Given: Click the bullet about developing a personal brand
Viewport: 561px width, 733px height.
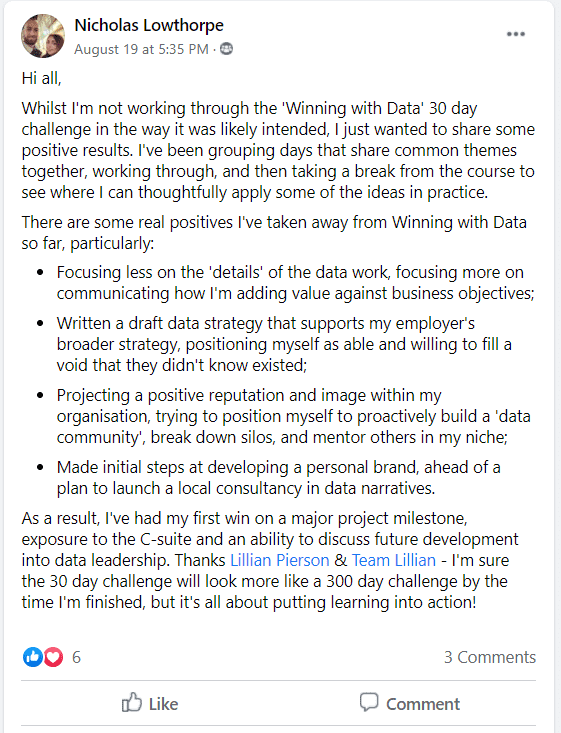Looking at the screenshot, I should pyautogui.click(x=279, y=478).
